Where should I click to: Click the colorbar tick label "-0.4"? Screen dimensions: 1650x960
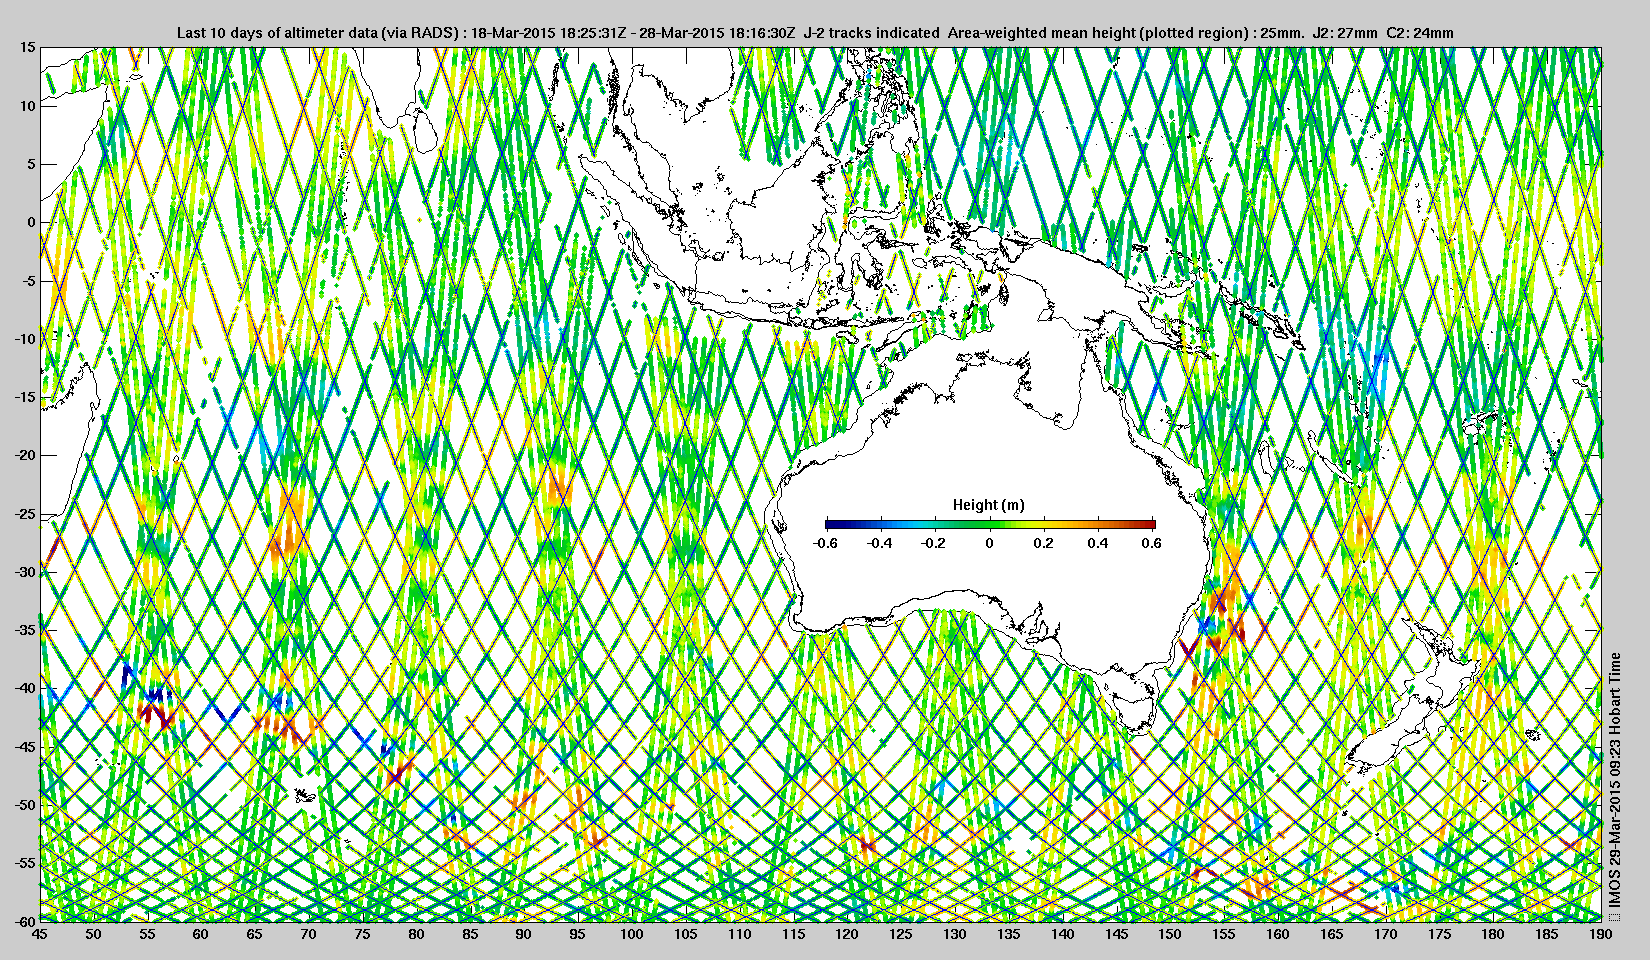point(879,543)
